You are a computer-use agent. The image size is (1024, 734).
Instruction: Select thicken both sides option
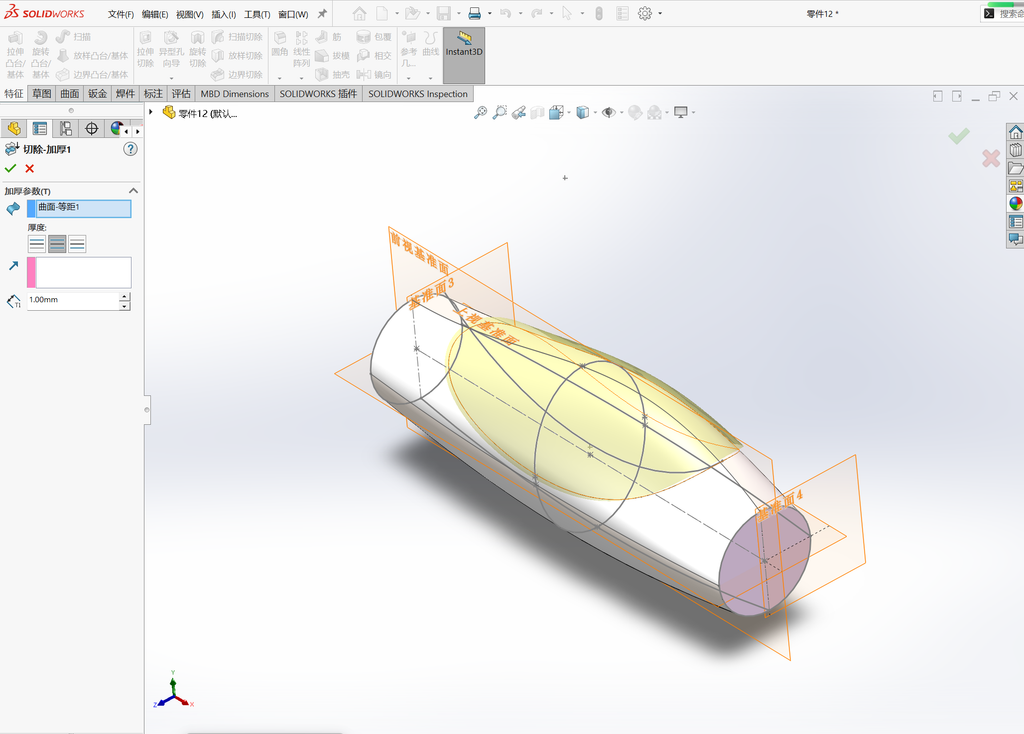57,244
